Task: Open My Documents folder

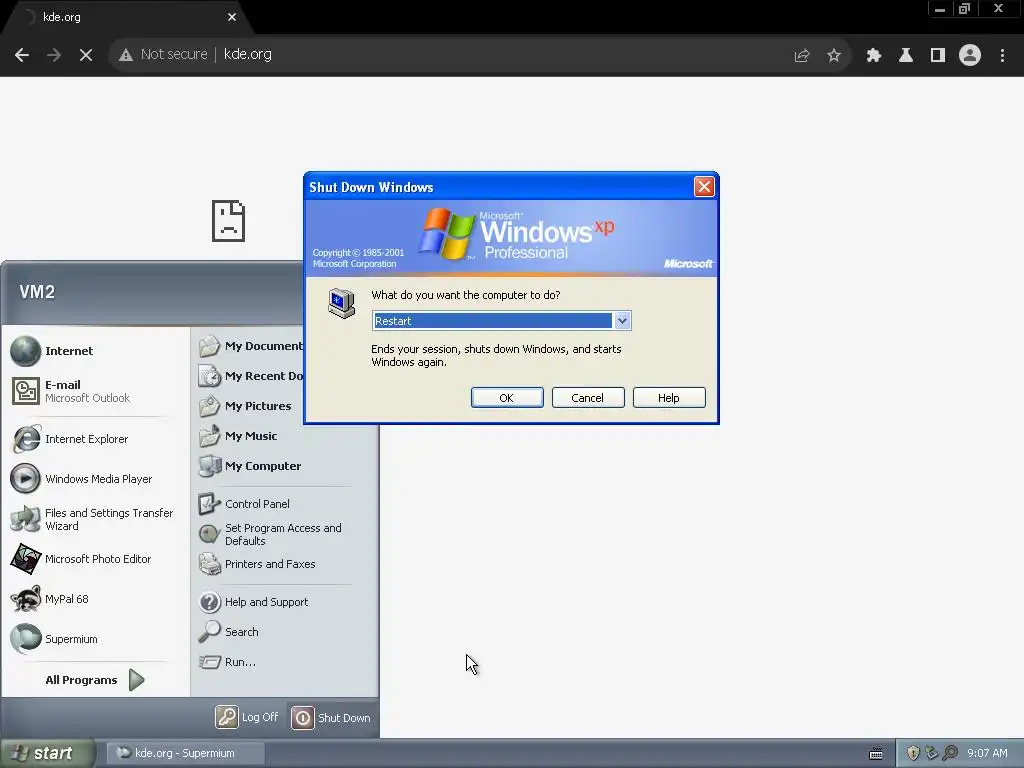Action: point(251,346)
